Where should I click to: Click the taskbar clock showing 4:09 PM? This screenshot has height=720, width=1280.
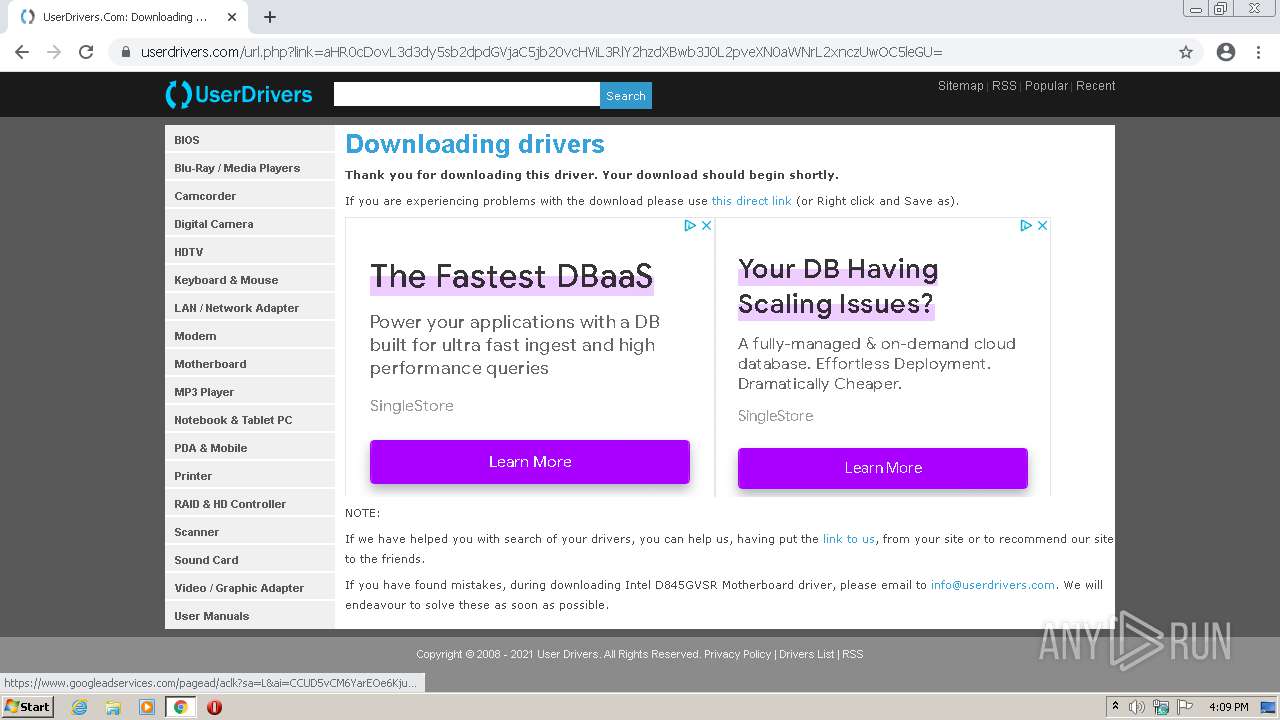click(1229, 707)
